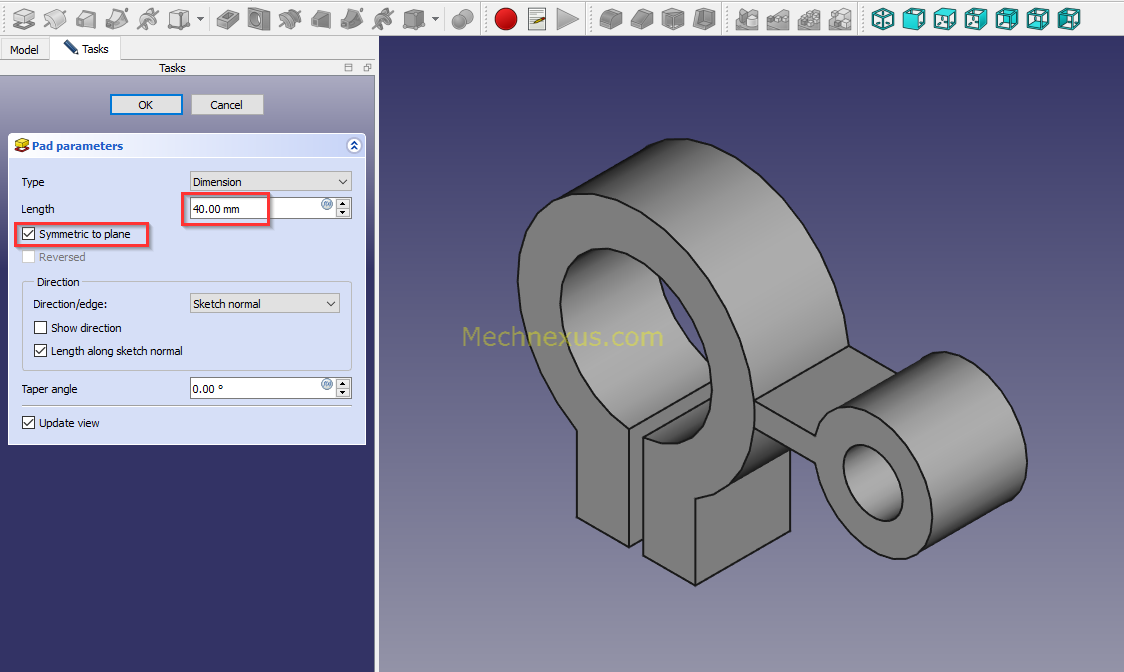The image size is (1124, 672).
Task: Start macro recording with red record icon
Action: [505, 18]
